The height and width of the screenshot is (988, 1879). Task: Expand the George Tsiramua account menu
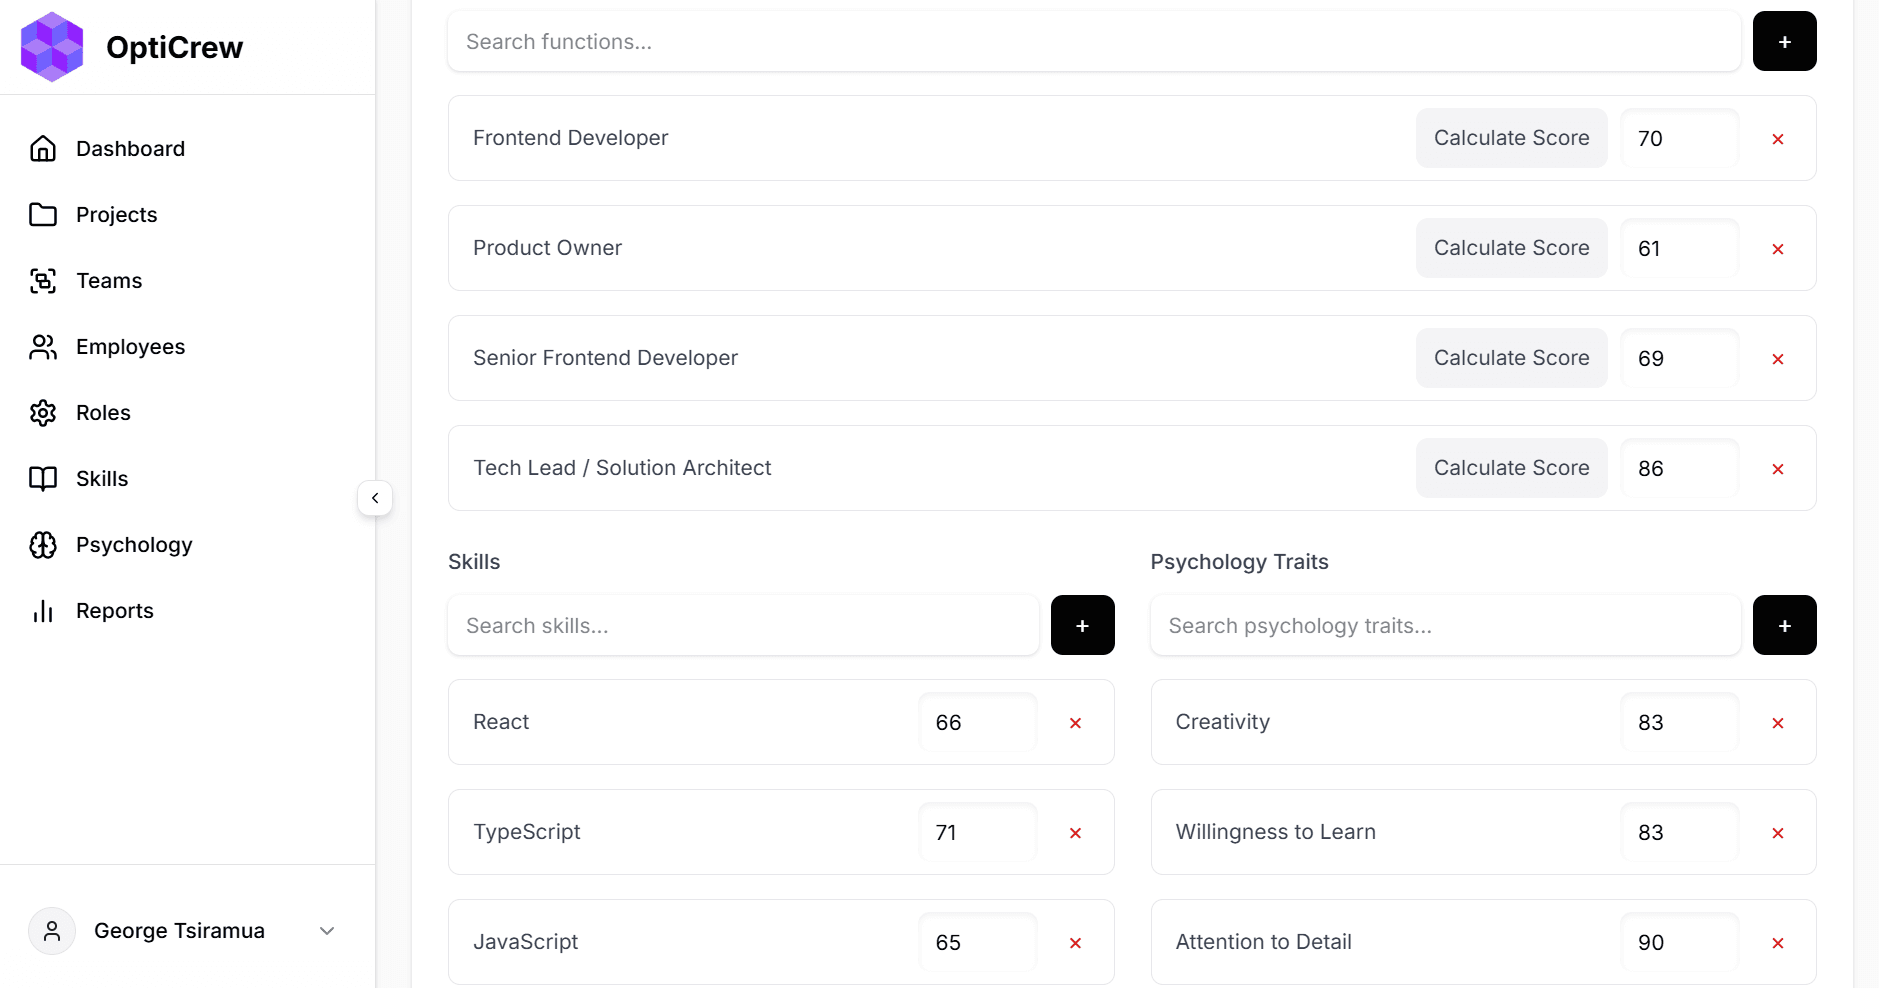click(327, 930)
